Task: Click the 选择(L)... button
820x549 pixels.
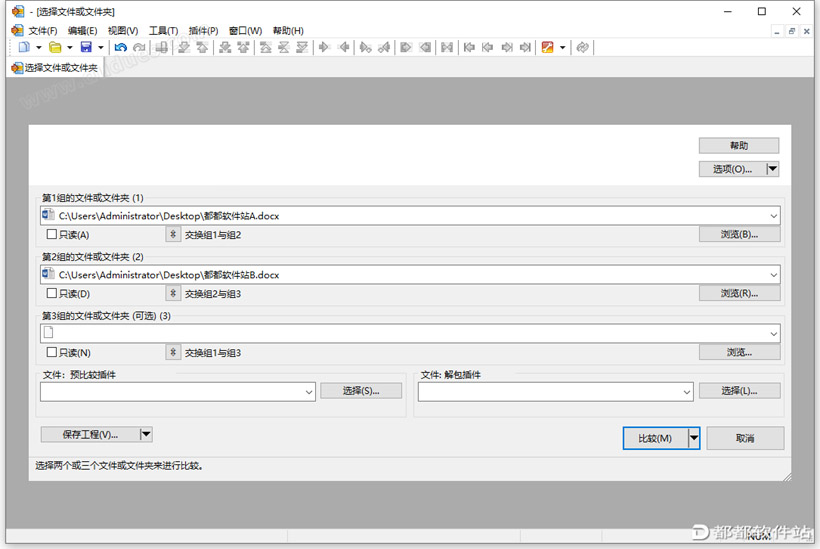Action: coord(739,391)
